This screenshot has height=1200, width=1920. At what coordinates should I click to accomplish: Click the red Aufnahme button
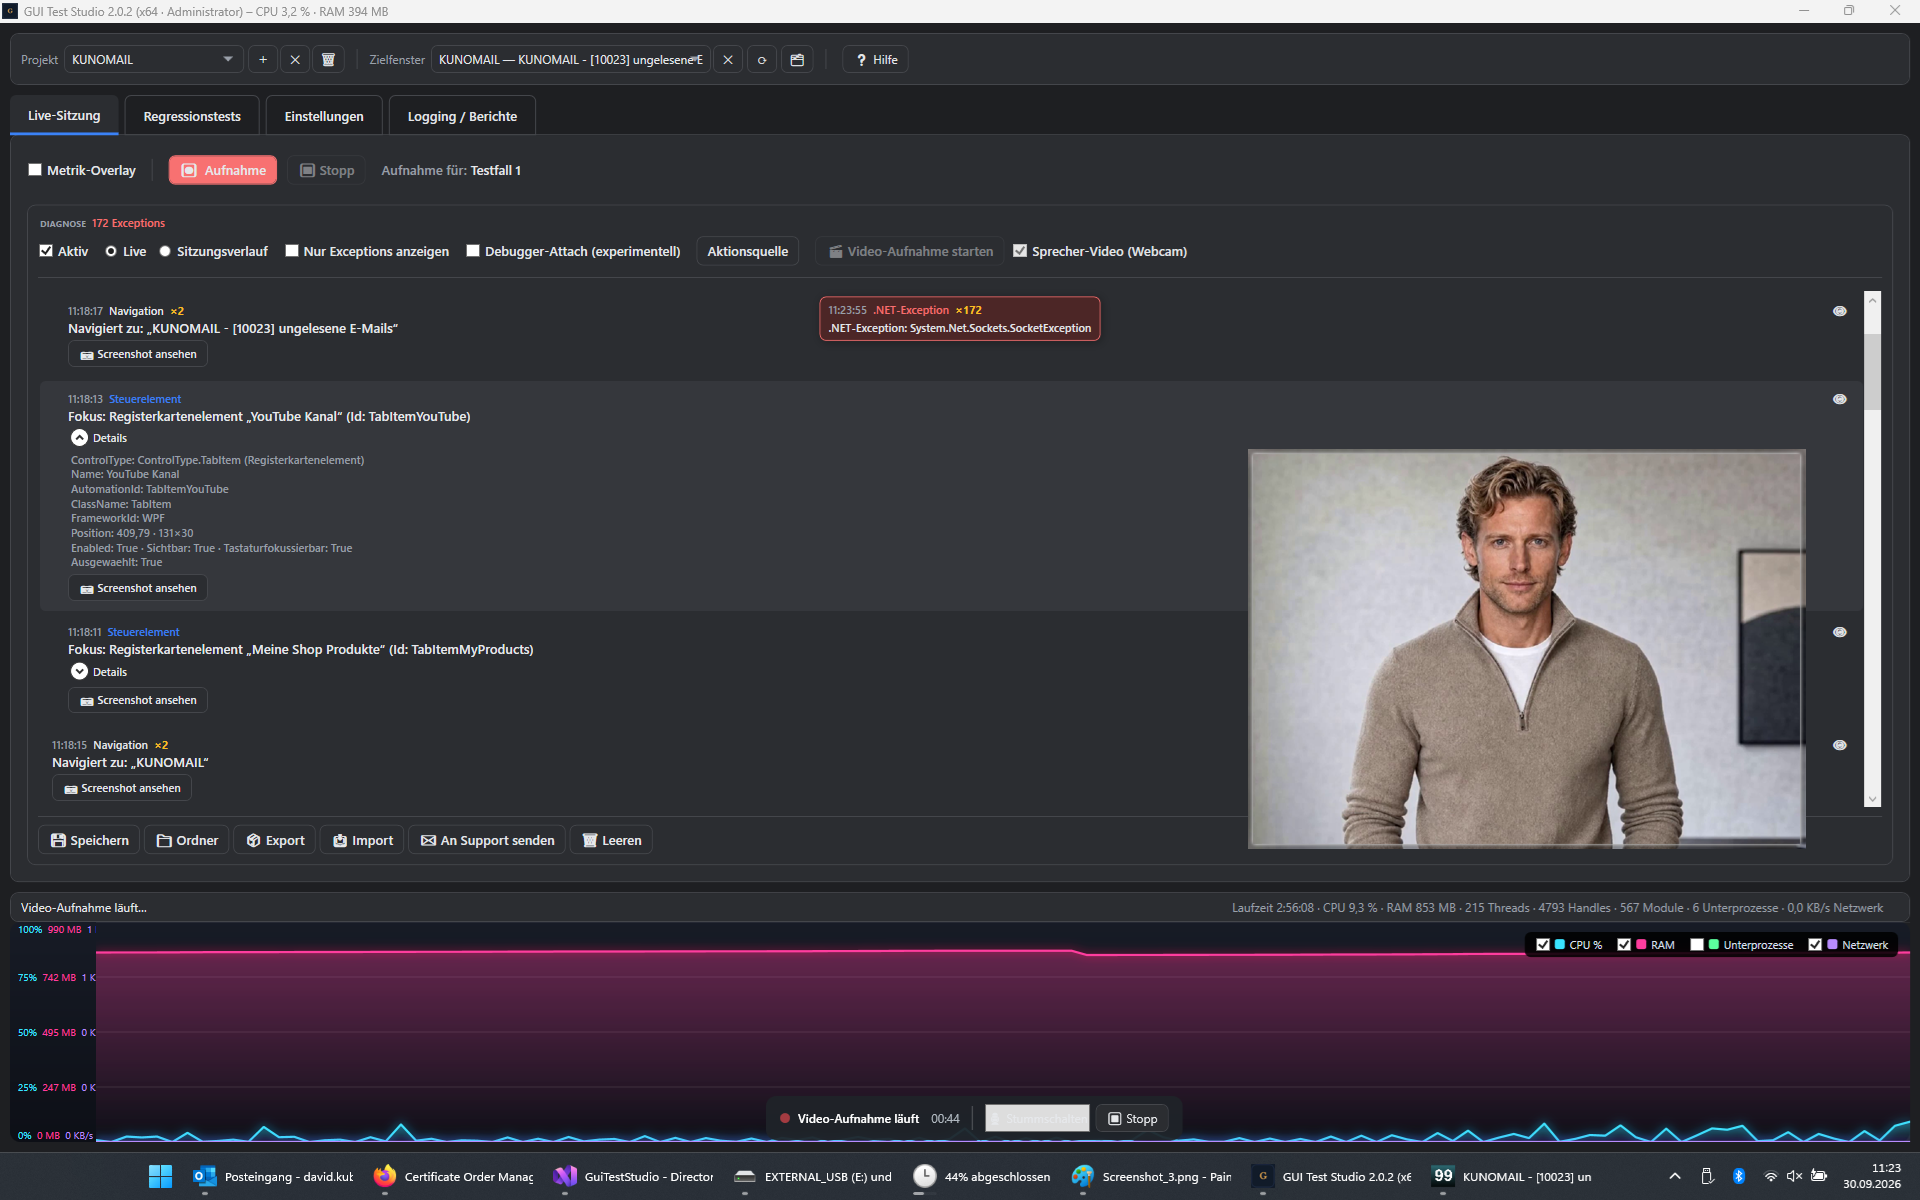click(223, 170)
